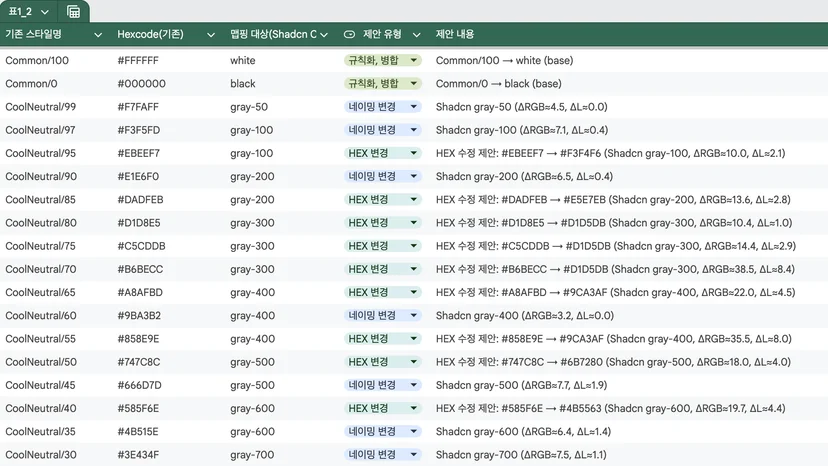The width and height of the screenshot is (828, 466).
Task: Open the 네이밍 변경 chip for CoolNeutral/60
Action: pos(383,316)
